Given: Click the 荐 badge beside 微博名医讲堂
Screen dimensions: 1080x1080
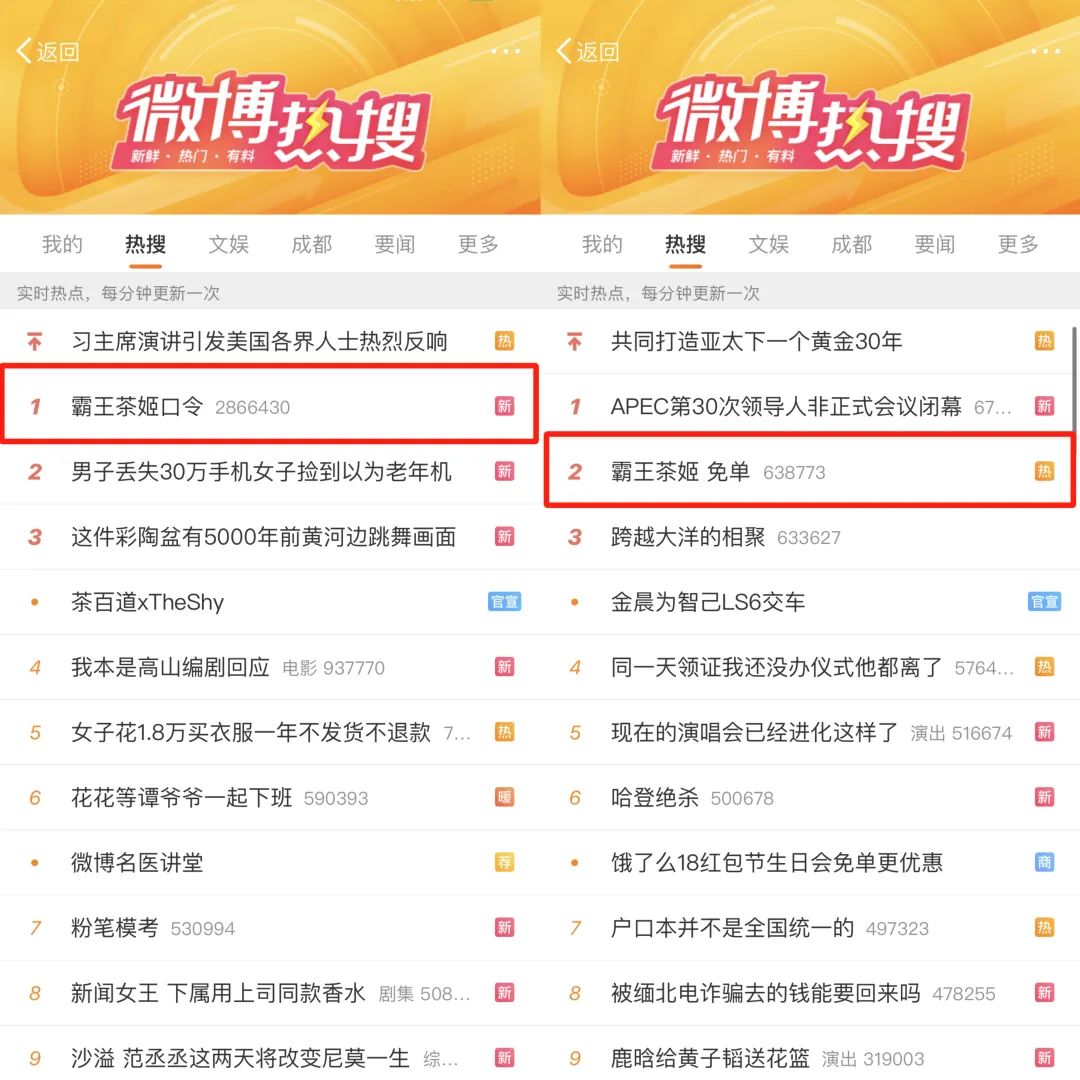Looking at the screenshot, I should 504,862.
